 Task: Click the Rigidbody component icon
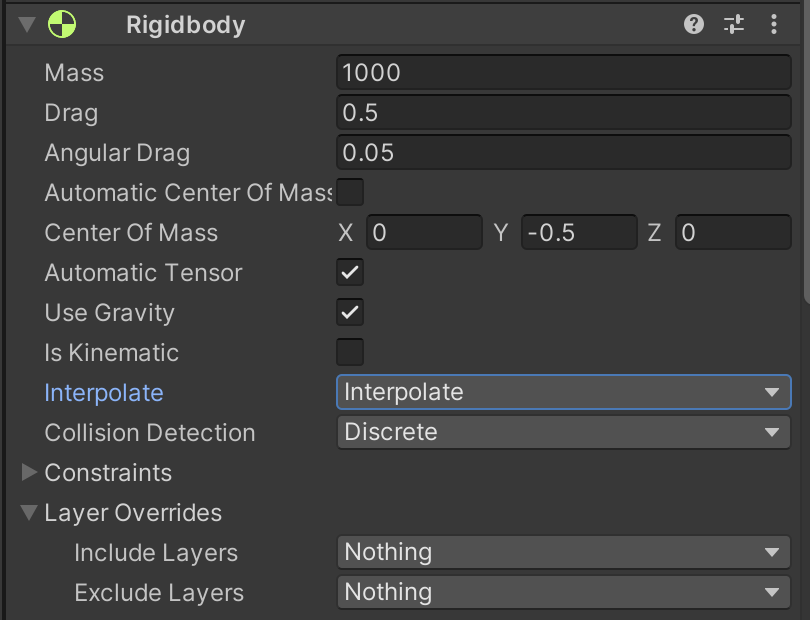pyautogui.click(x=63, y=25)
